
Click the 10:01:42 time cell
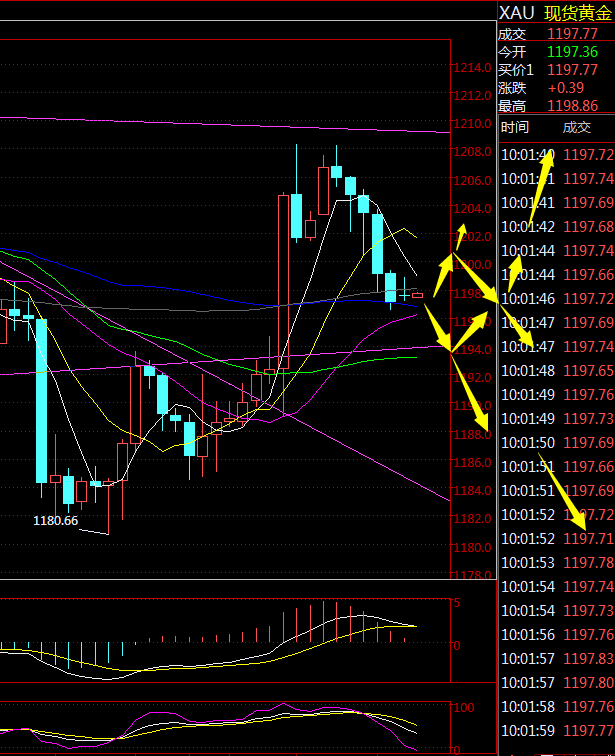click(528, 226)
